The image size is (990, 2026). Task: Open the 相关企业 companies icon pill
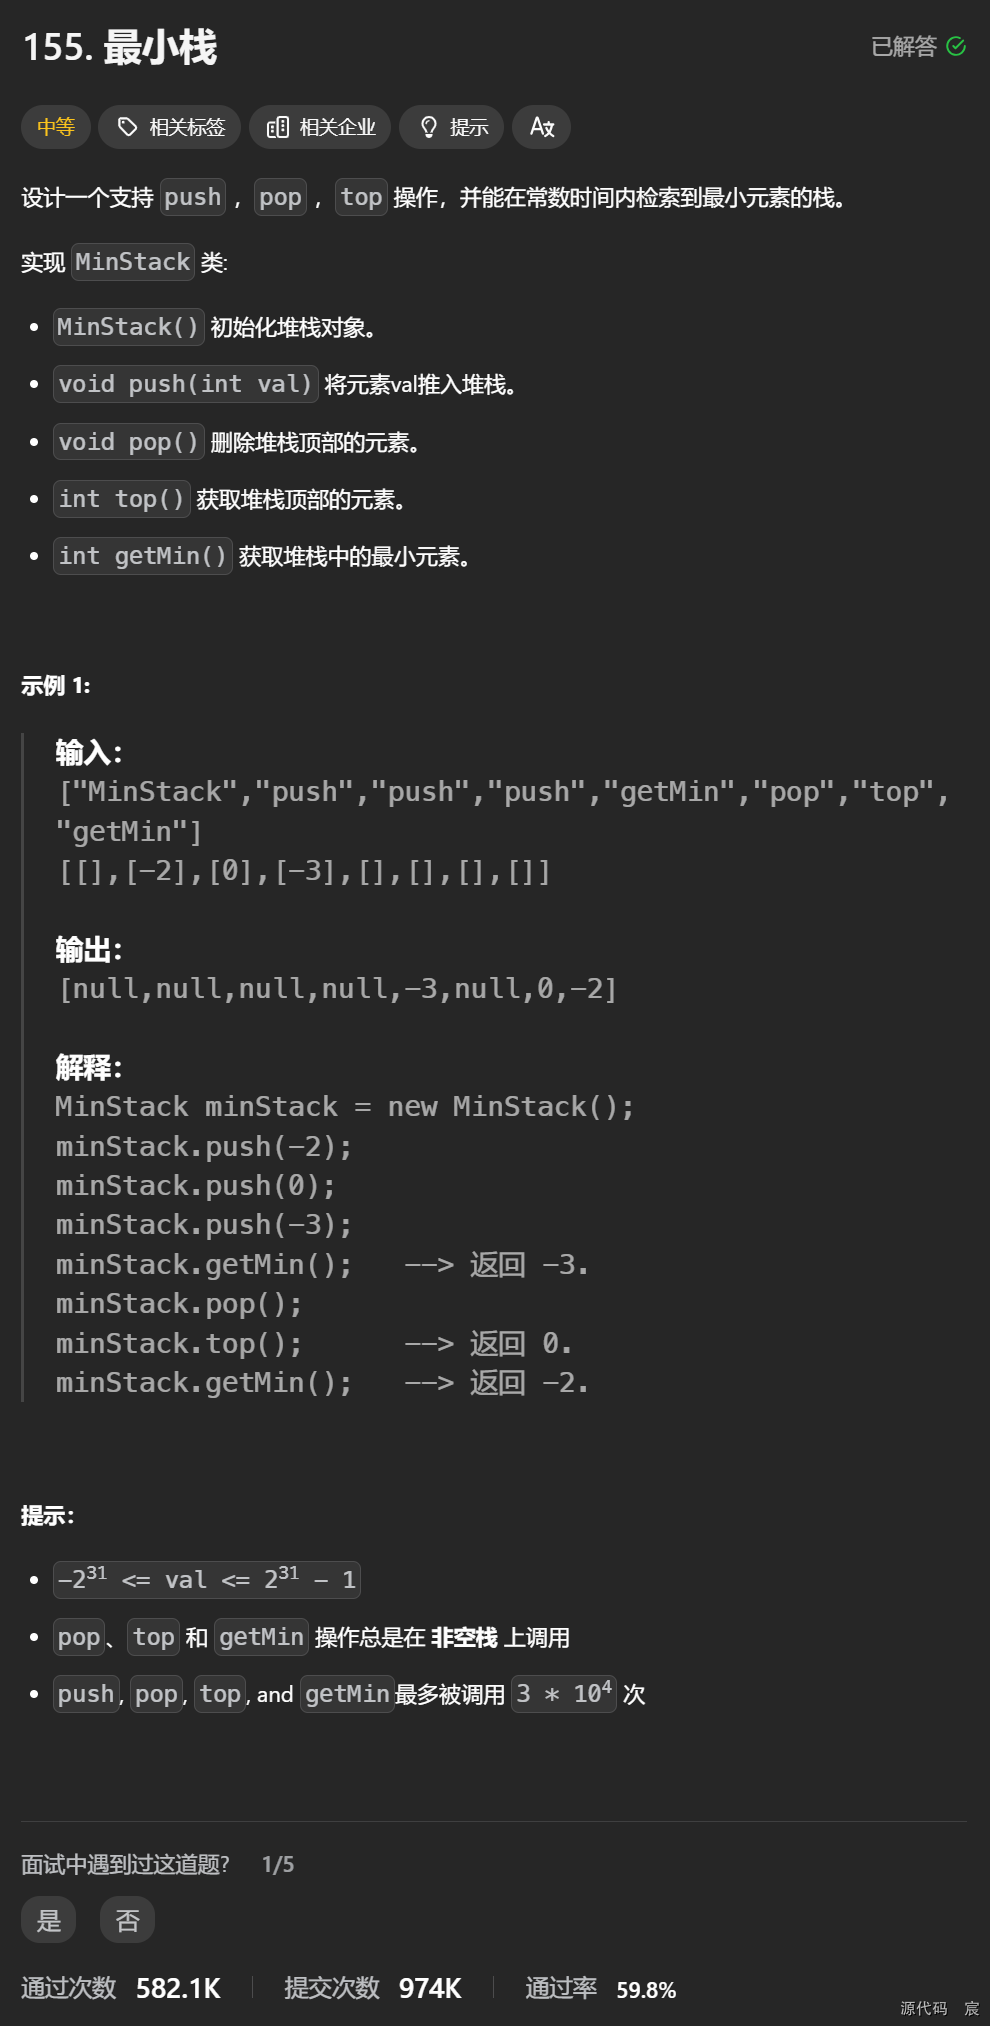(x=320, y=127)
